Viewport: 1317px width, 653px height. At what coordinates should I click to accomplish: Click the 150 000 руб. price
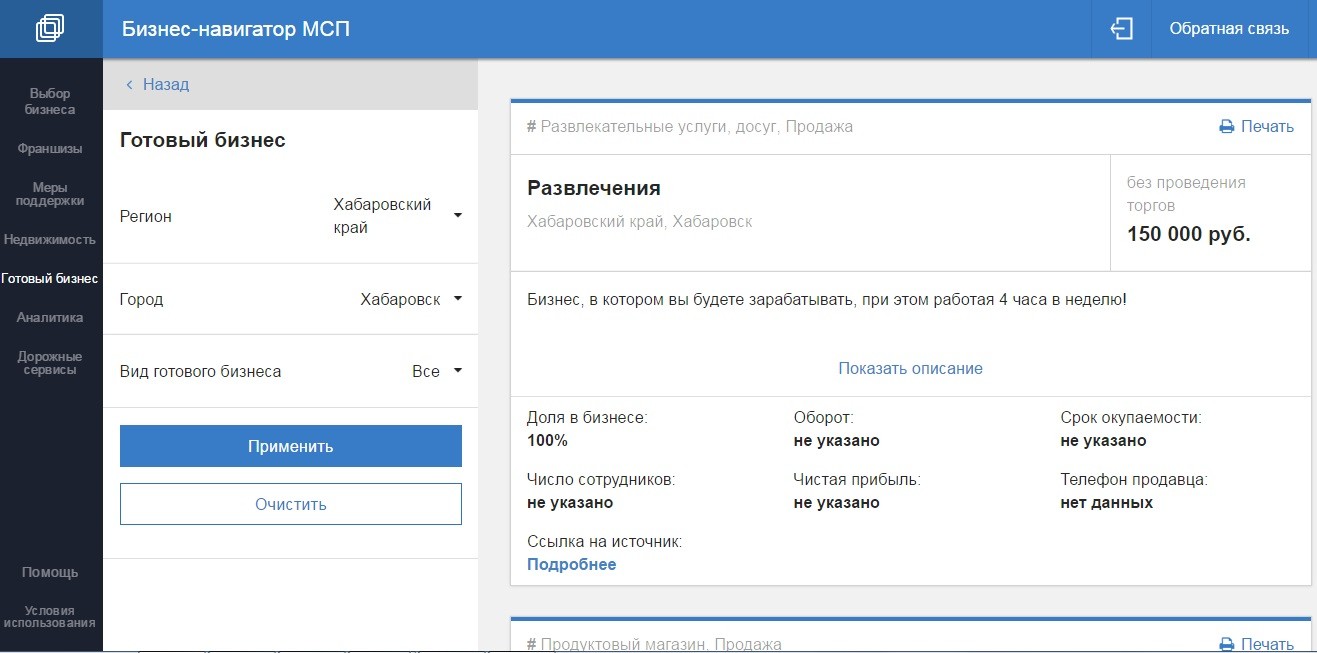pyautogui.click(x=1189, y=234)
